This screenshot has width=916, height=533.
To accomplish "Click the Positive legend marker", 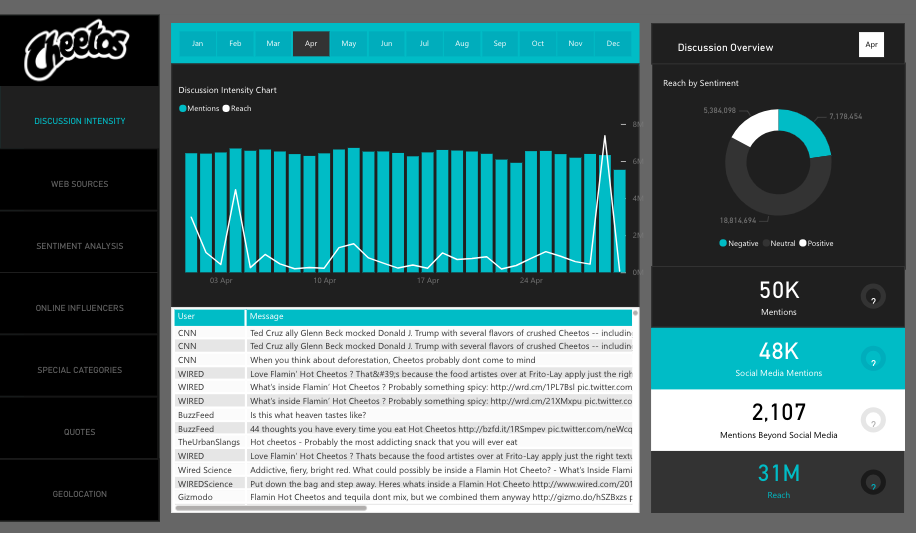I will (803, 243).
